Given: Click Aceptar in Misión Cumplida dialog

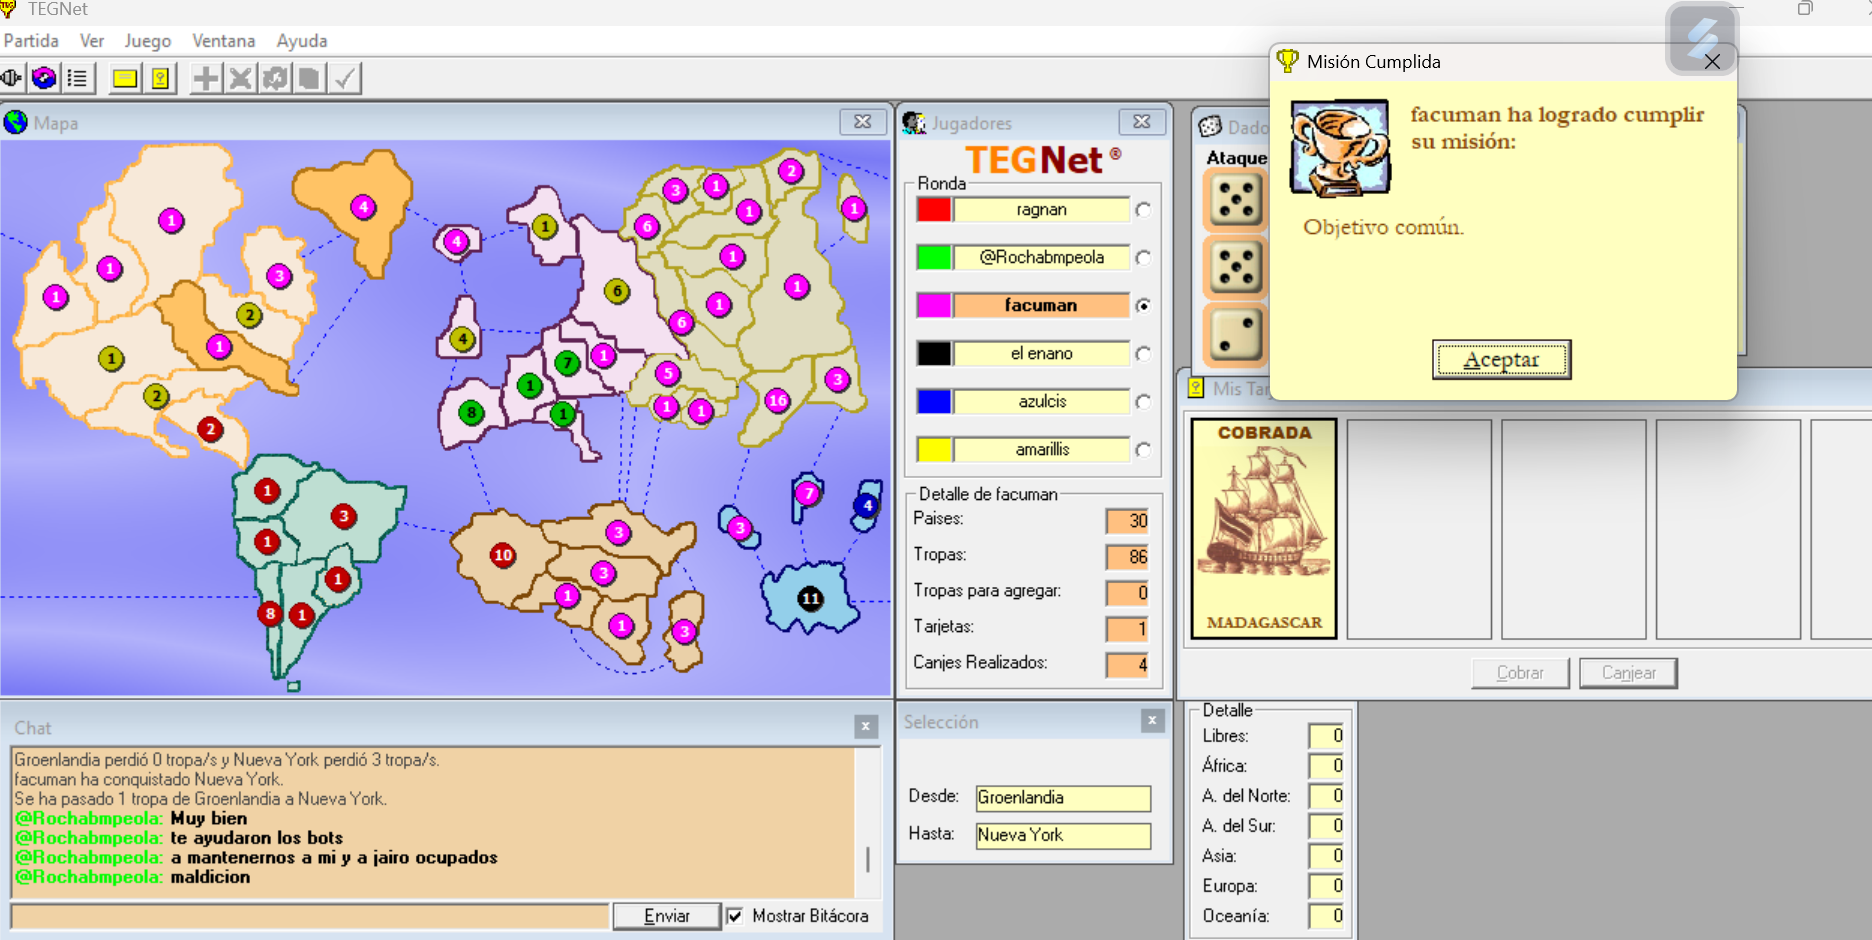Looking at the screenshot, I should [x=1501, y=359].
